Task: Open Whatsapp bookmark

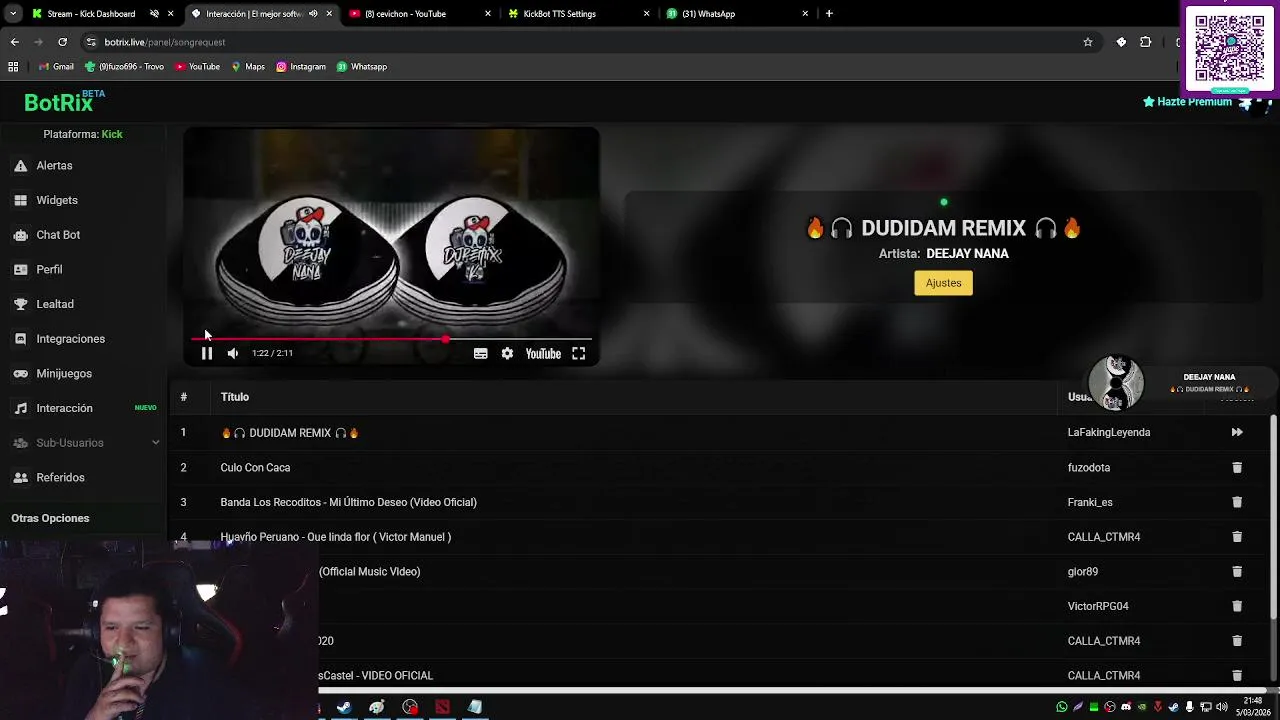Action: point(362,67)
